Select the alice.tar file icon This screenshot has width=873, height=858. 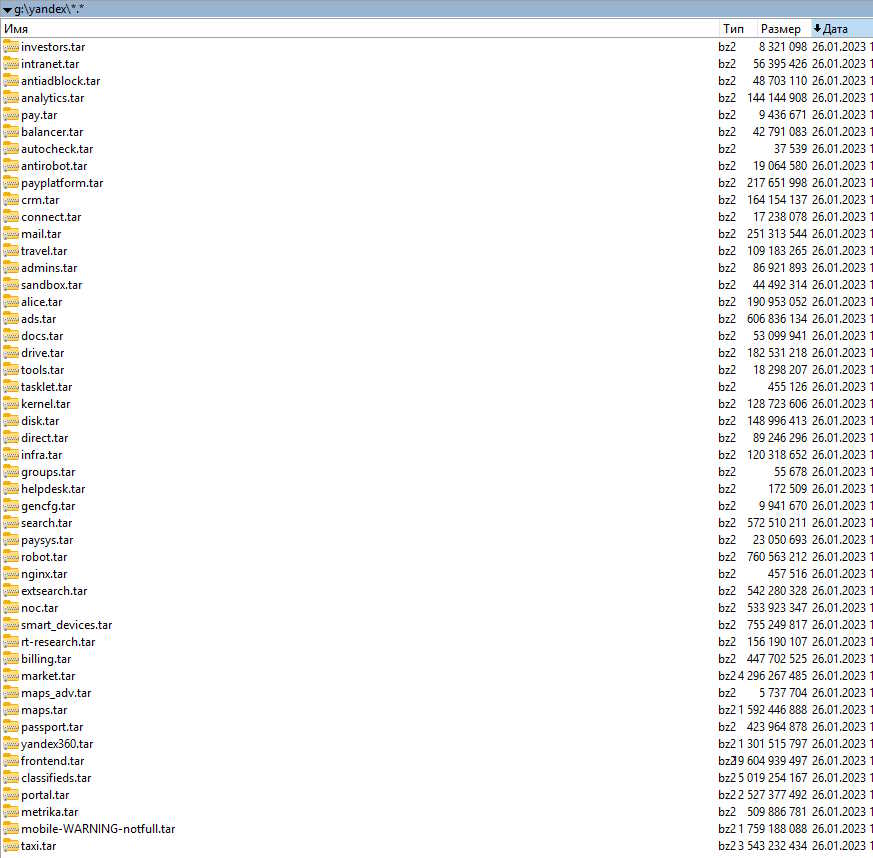click(11, 302)
